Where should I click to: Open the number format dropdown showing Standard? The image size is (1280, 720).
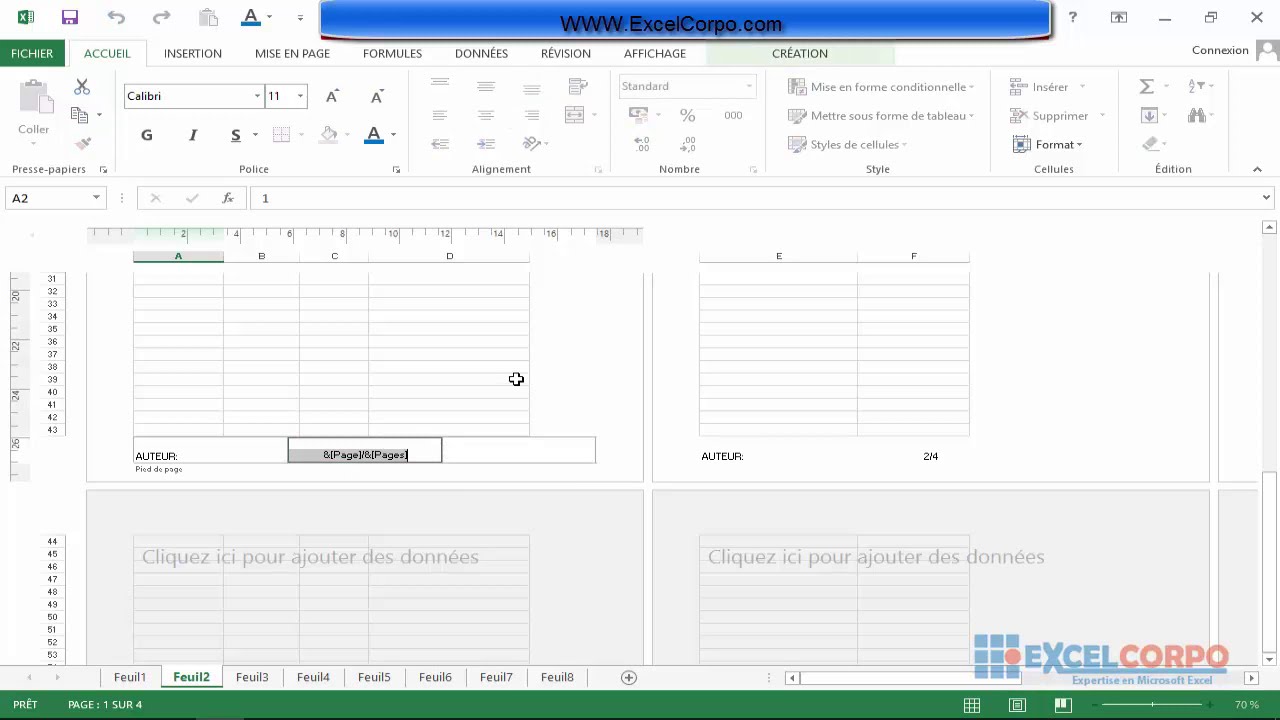pos(749,86)
